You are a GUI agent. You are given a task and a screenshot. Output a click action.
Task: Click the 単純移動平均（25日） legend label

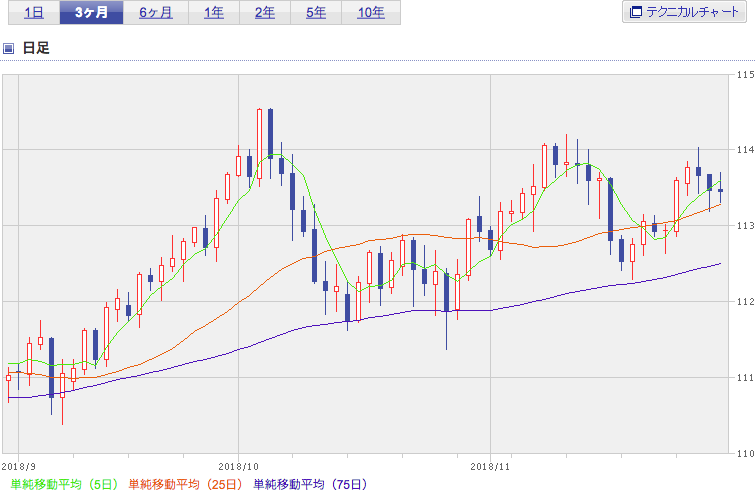point(185,484)
